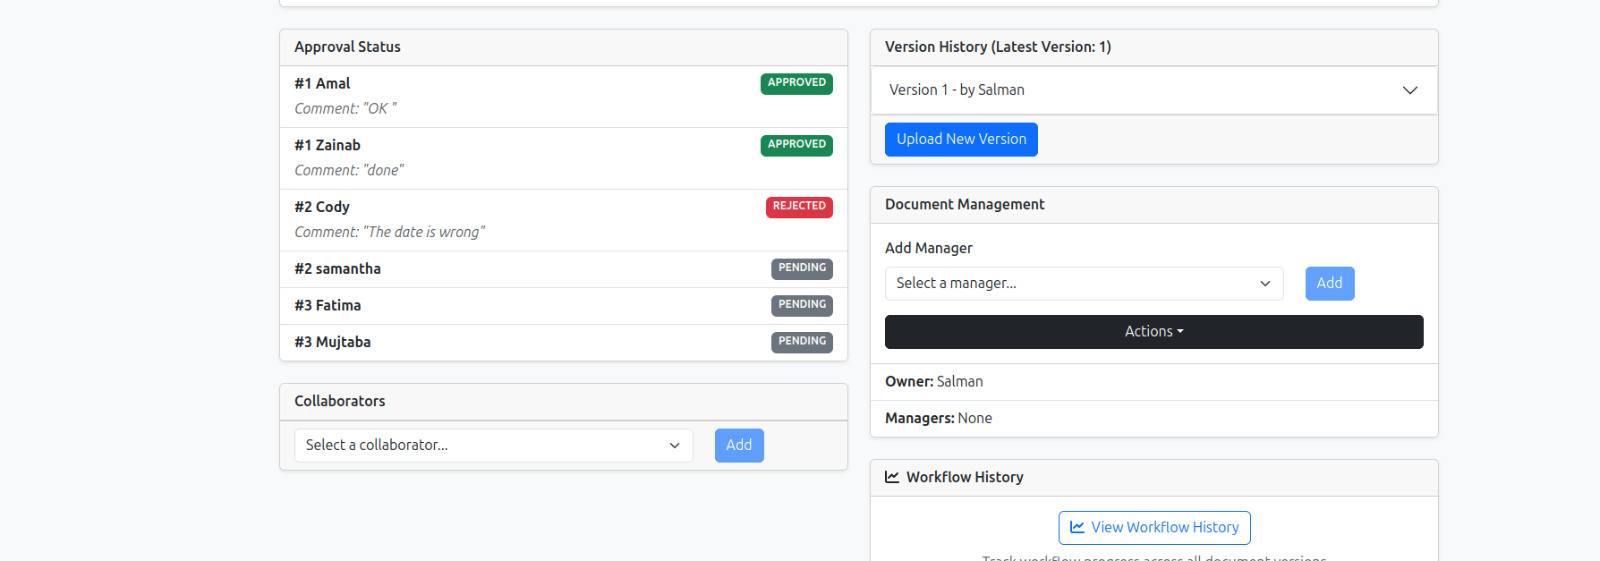Open the View Workflow History link
The image size is (1600, 561).
pos(1154,528)
